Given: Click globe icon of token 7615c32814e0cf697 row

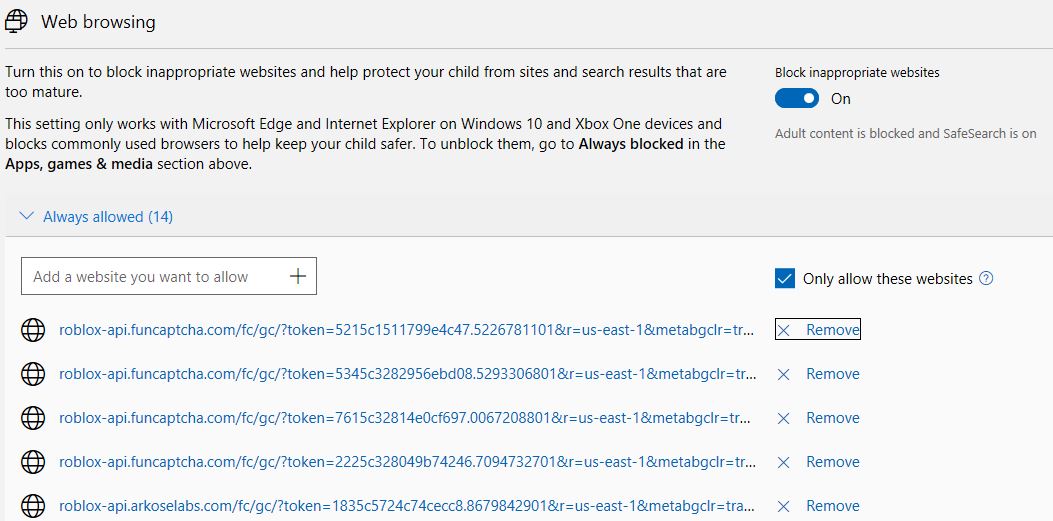Looking at the screenshot, I should (33, 418).
